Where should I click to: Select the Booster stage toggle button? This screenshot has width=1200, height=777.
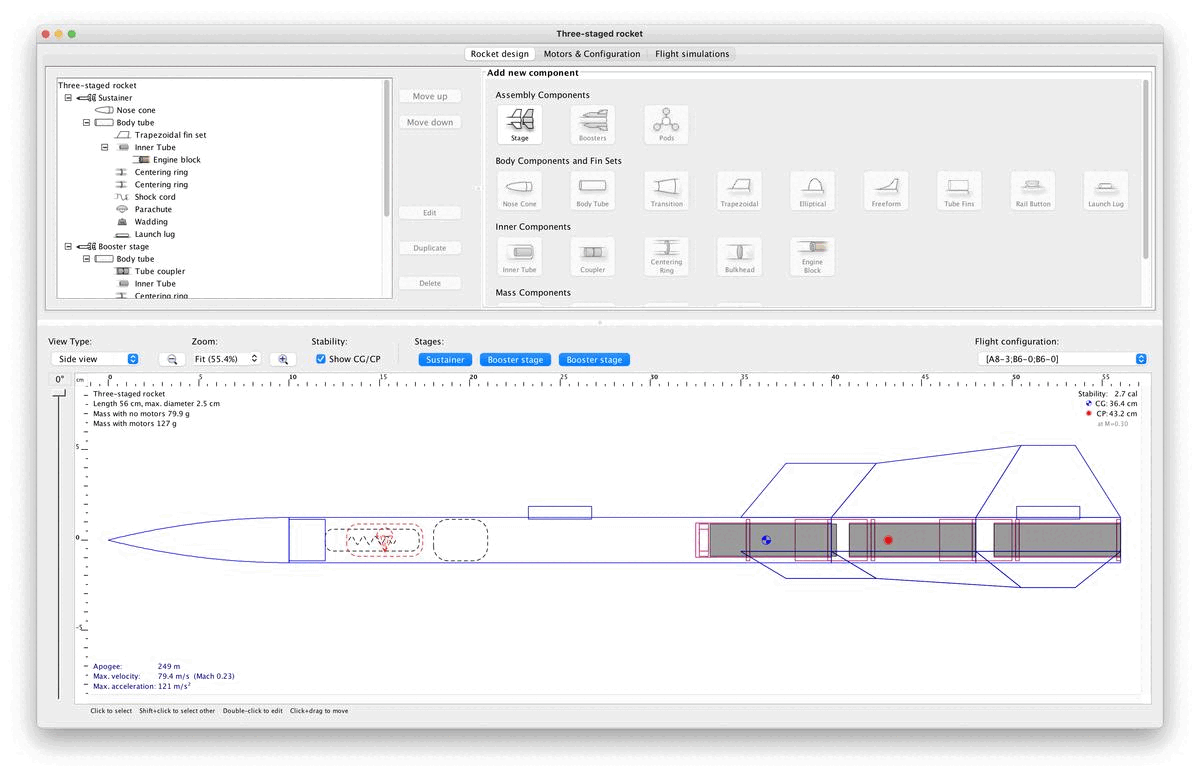(x=515, y=358)
